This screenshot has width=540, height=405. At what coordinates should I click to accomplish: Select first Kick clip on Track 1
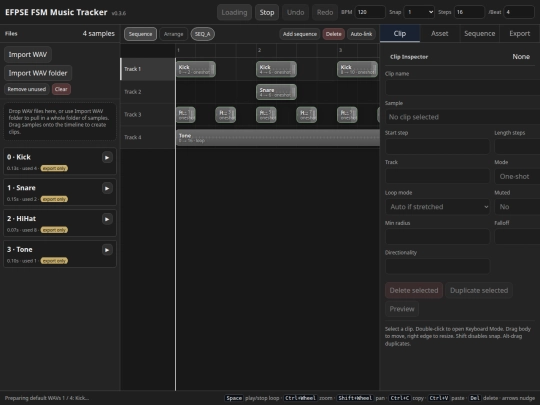point(196,69)
